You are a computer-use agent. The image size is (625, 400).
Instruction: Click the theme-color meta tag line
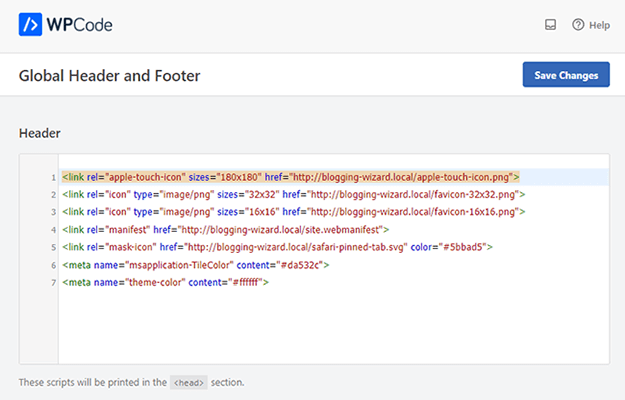point(165,282)
